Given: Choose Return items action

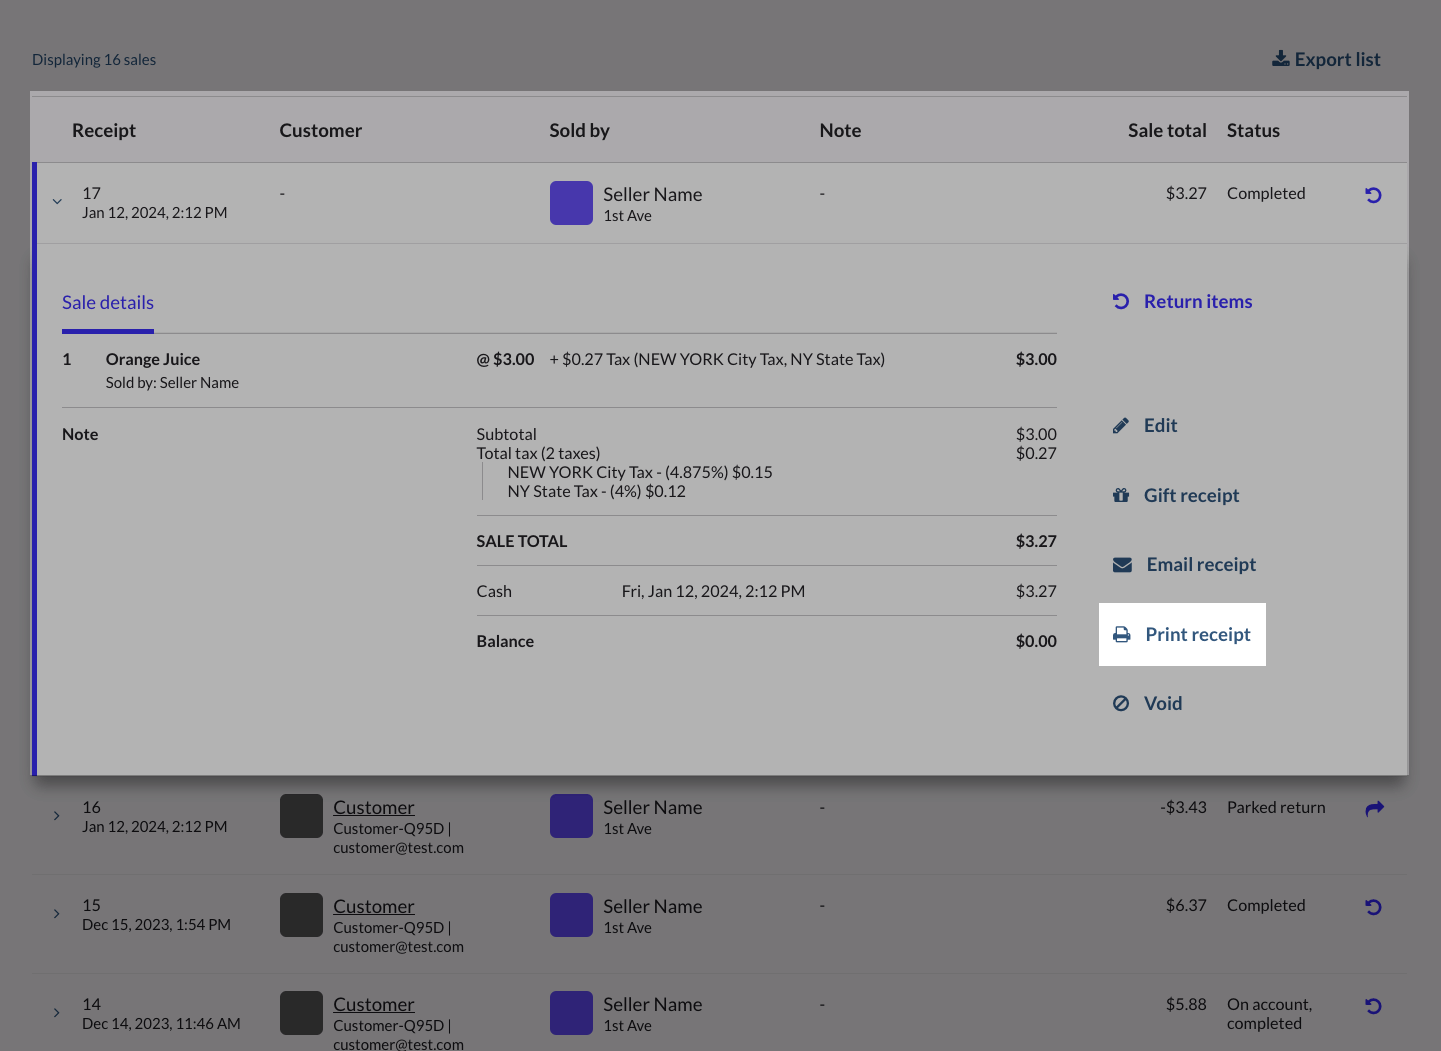Looking at the screenshot, I should [1197, 302].
